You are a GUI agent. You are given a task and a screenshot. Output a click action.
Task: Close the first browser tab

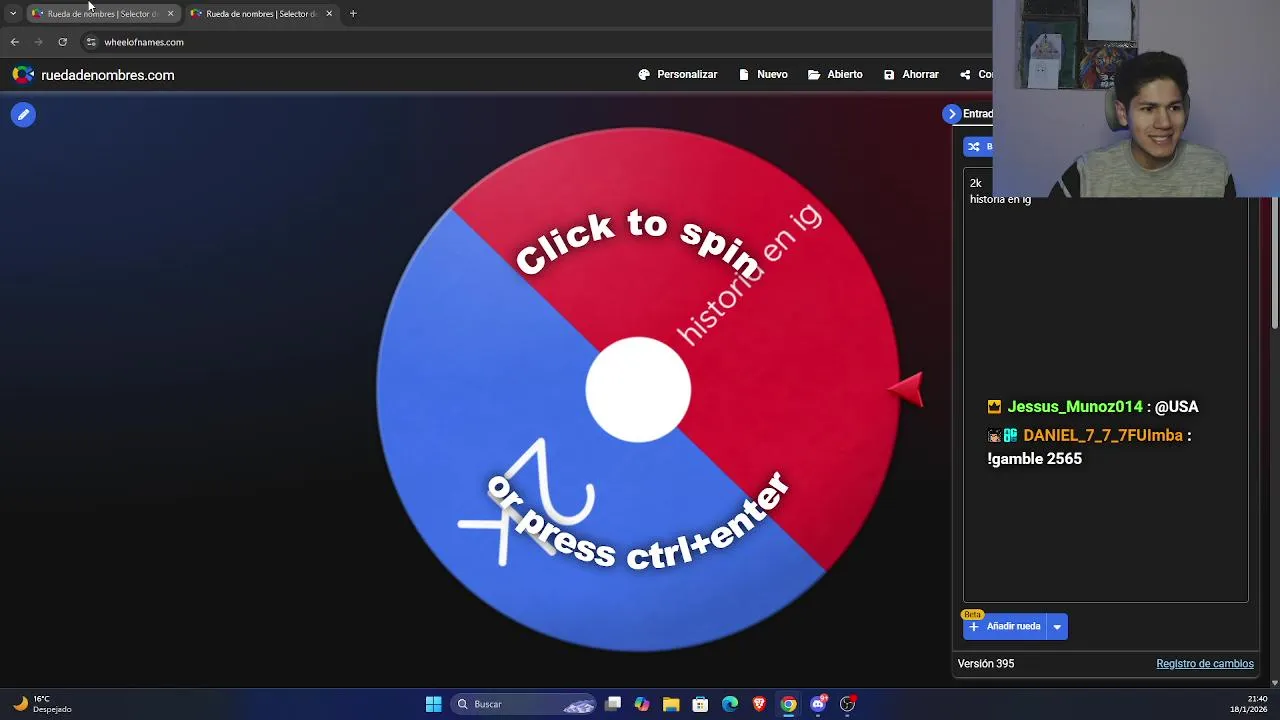(170, 14)
